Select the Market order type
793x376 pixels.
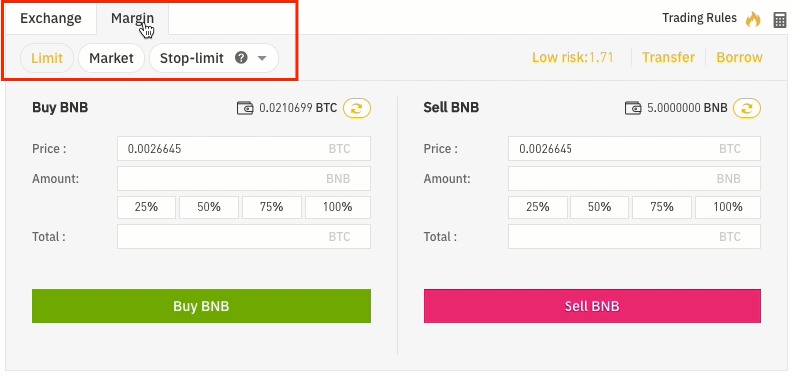tap(111, 58)
